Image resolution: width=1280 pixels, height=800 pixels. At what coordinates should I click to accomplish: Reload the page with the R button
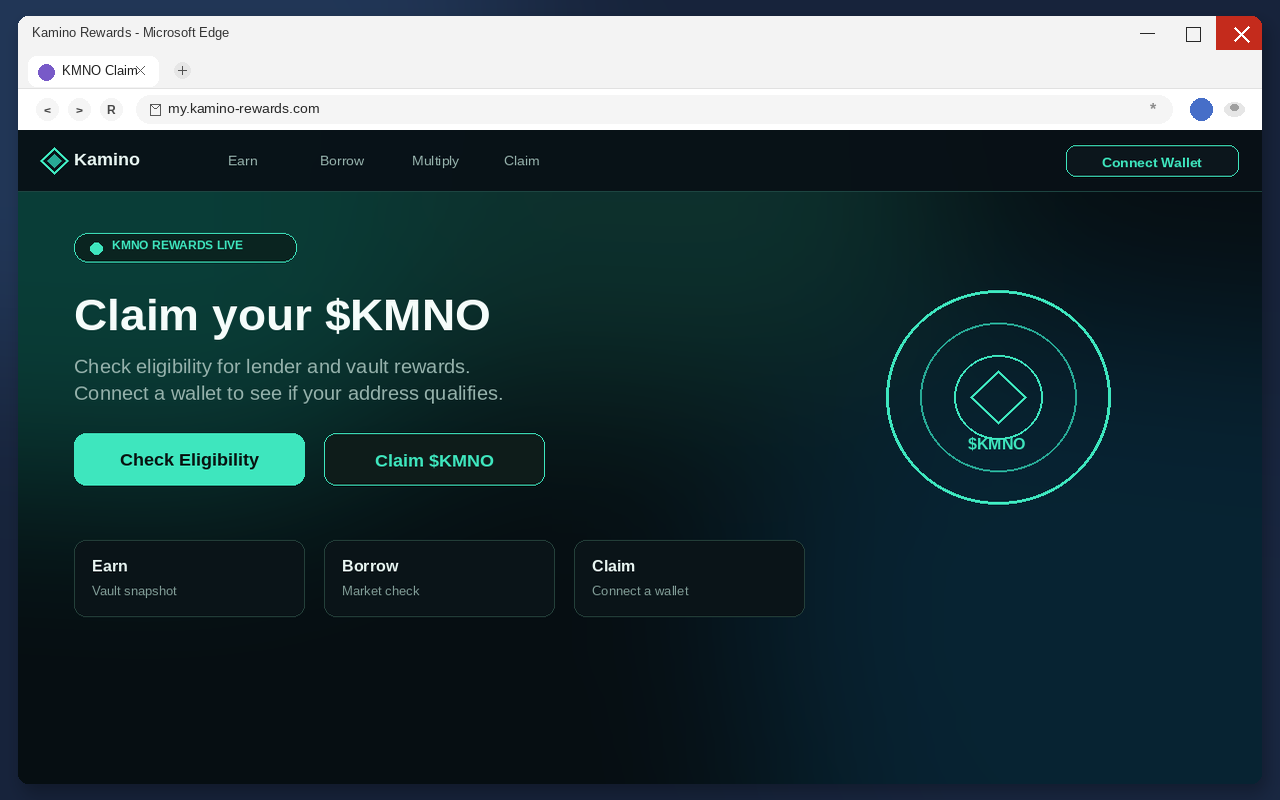click(x=111, y=110)
